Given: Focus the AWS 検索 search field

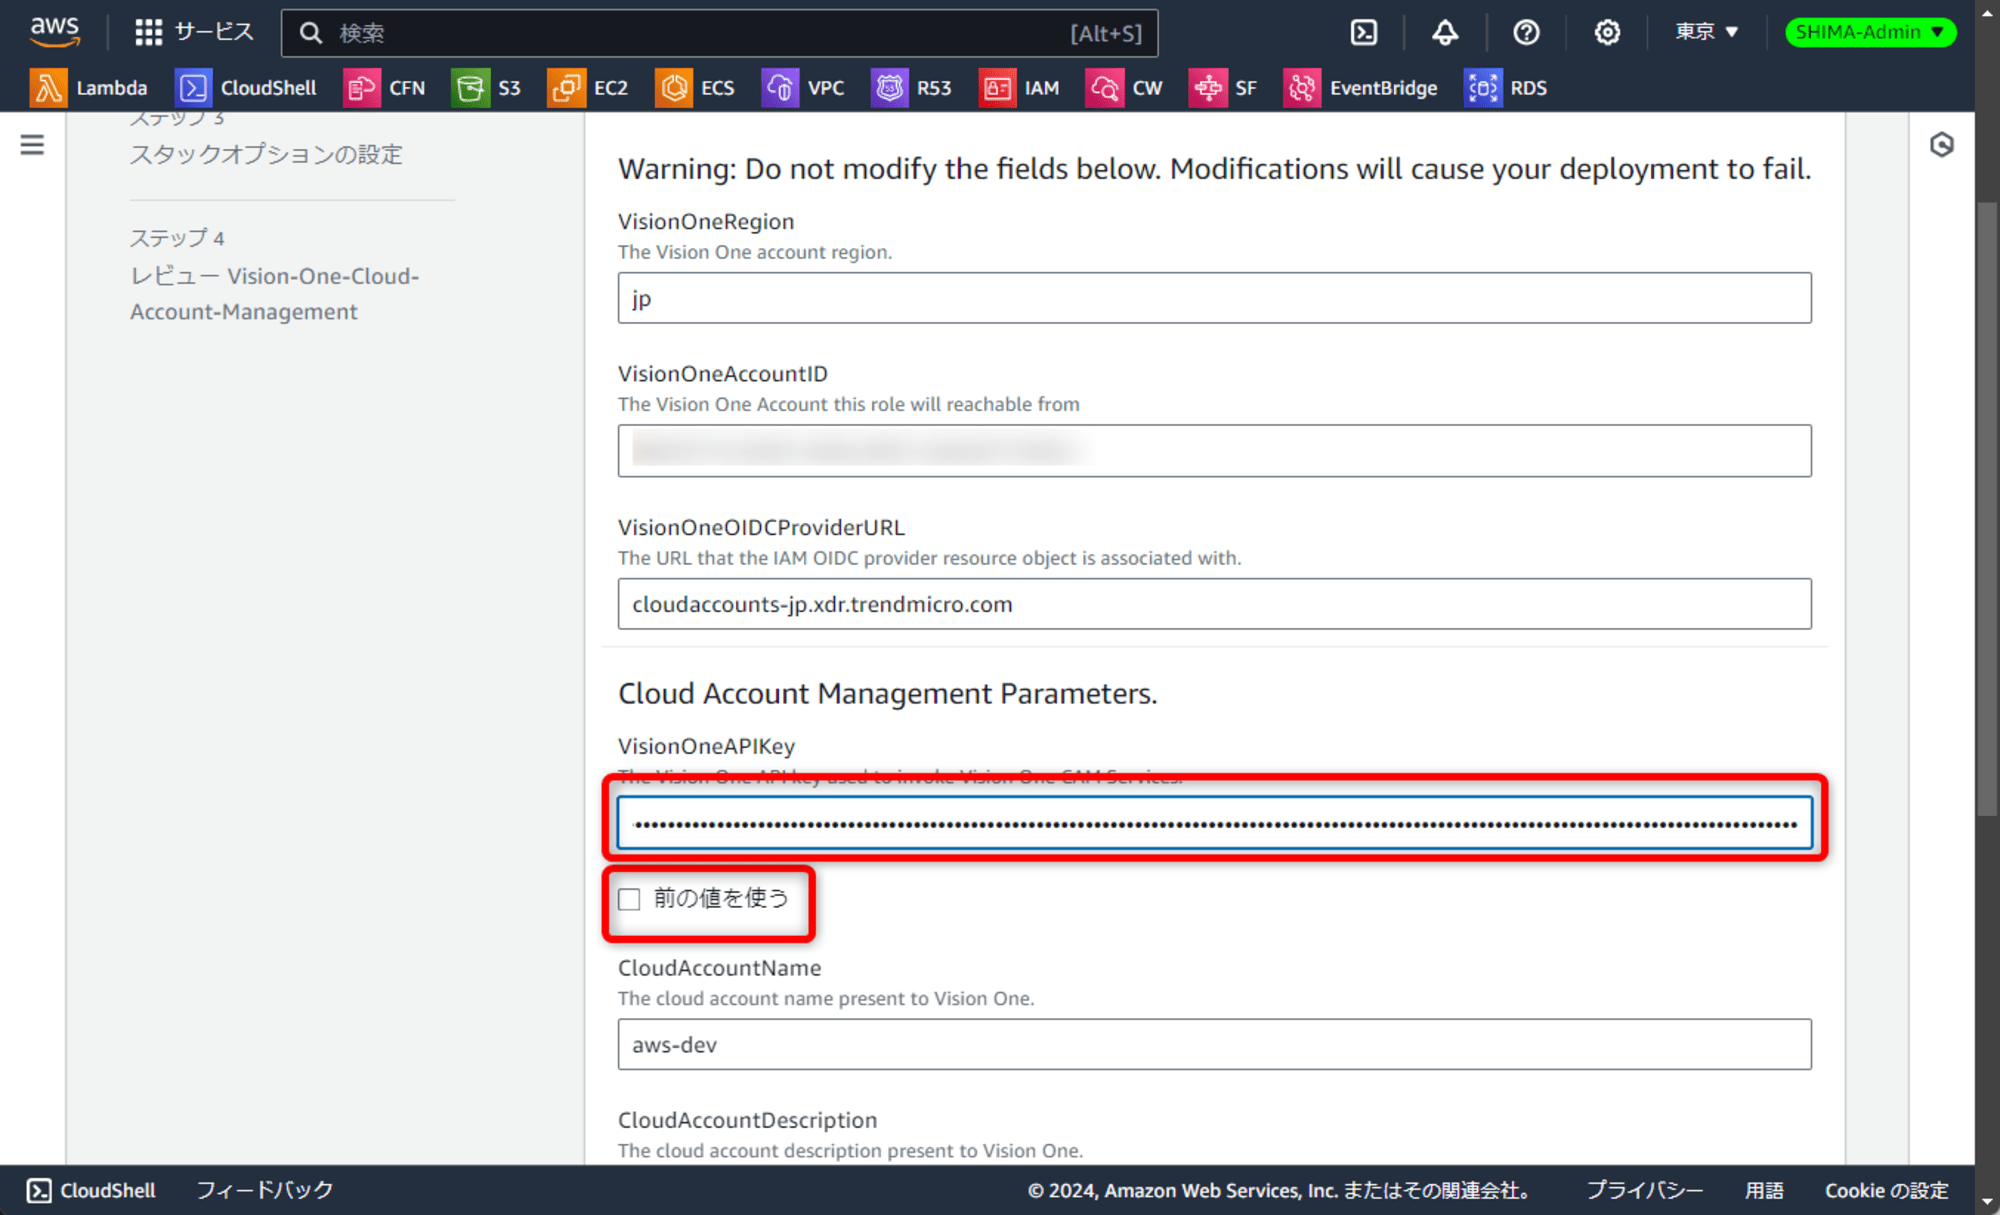Looking at the screenshot, I should coord(720,33).
